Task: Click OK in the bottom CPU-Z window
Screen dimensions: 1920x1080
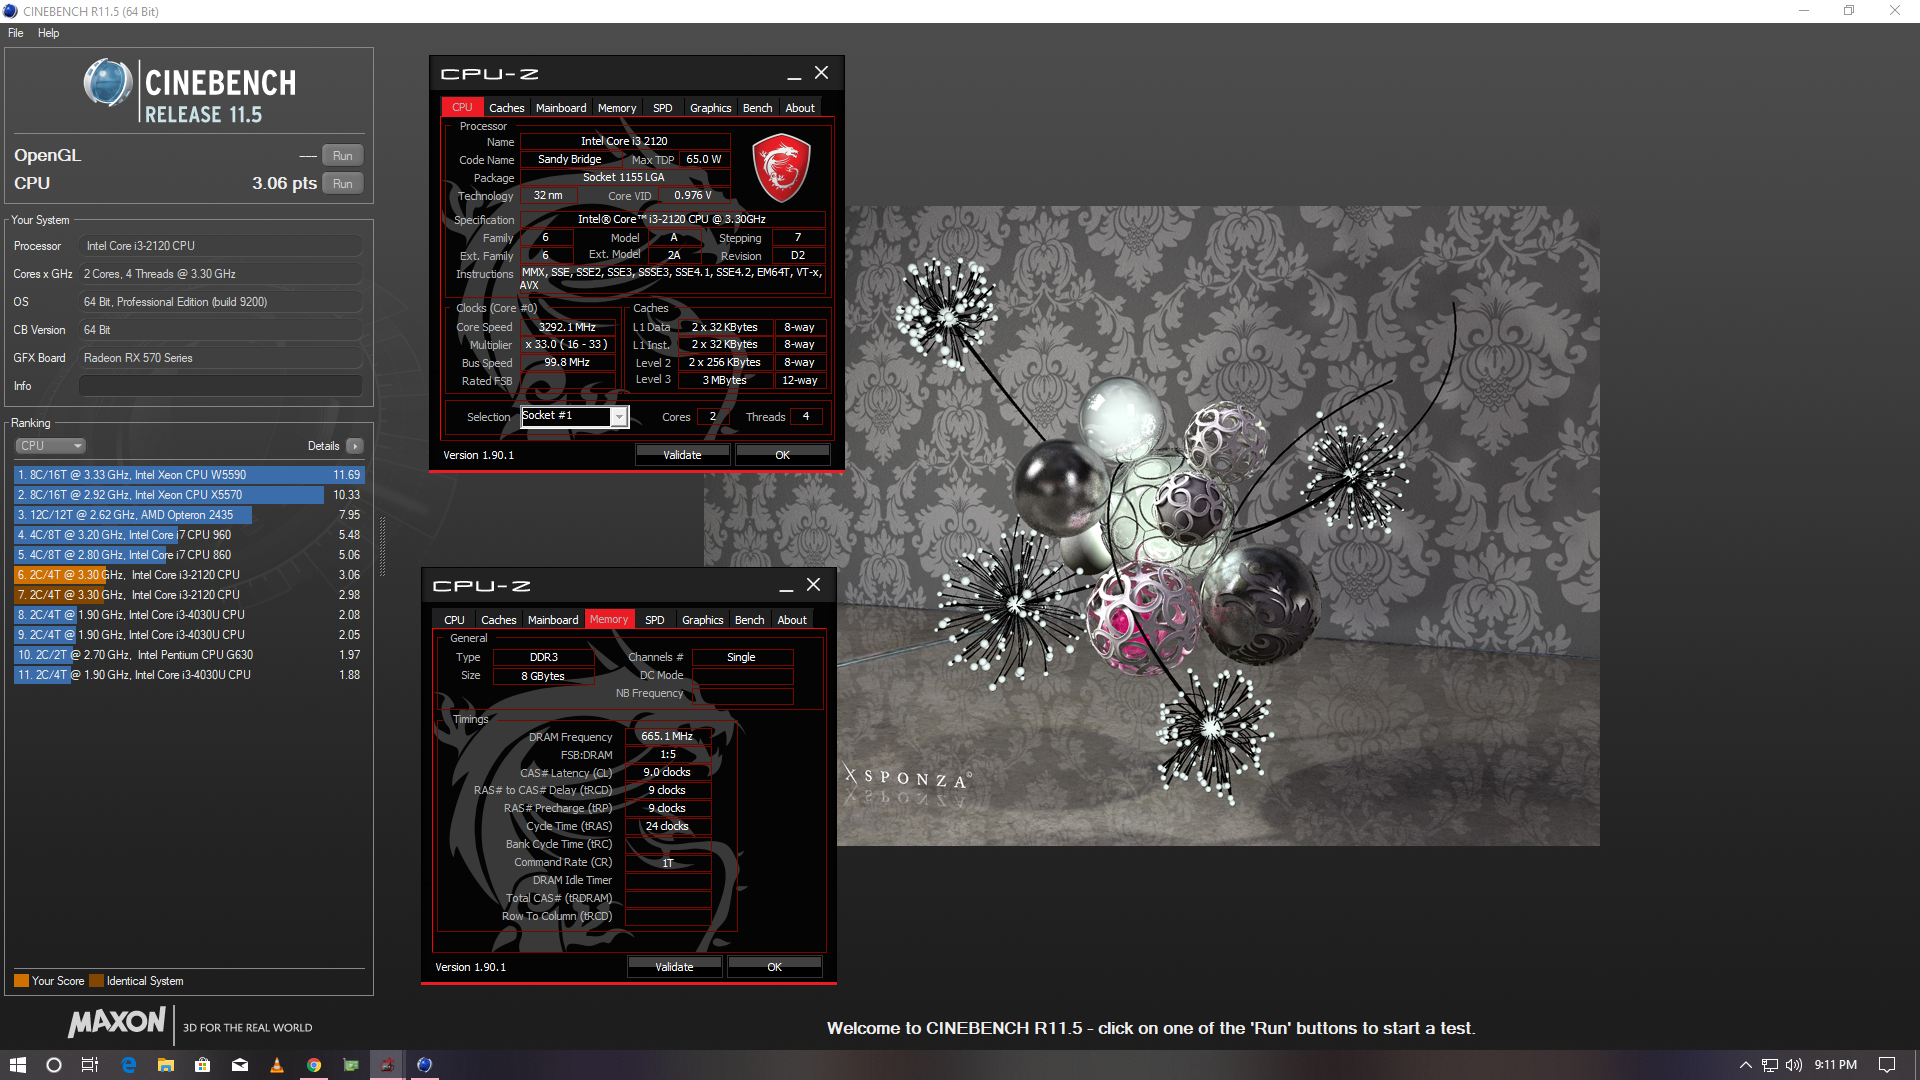Action: tap(774, 967)
